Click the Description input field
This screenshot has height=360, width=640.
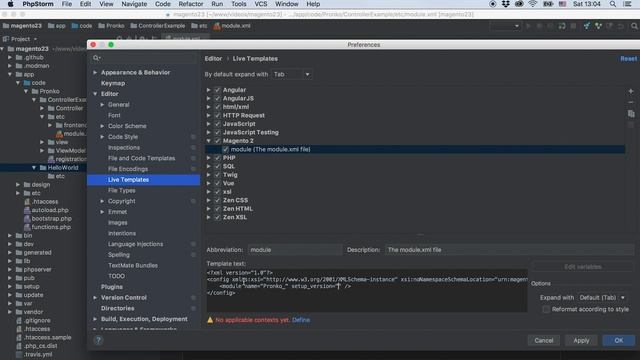pos(509,250)
